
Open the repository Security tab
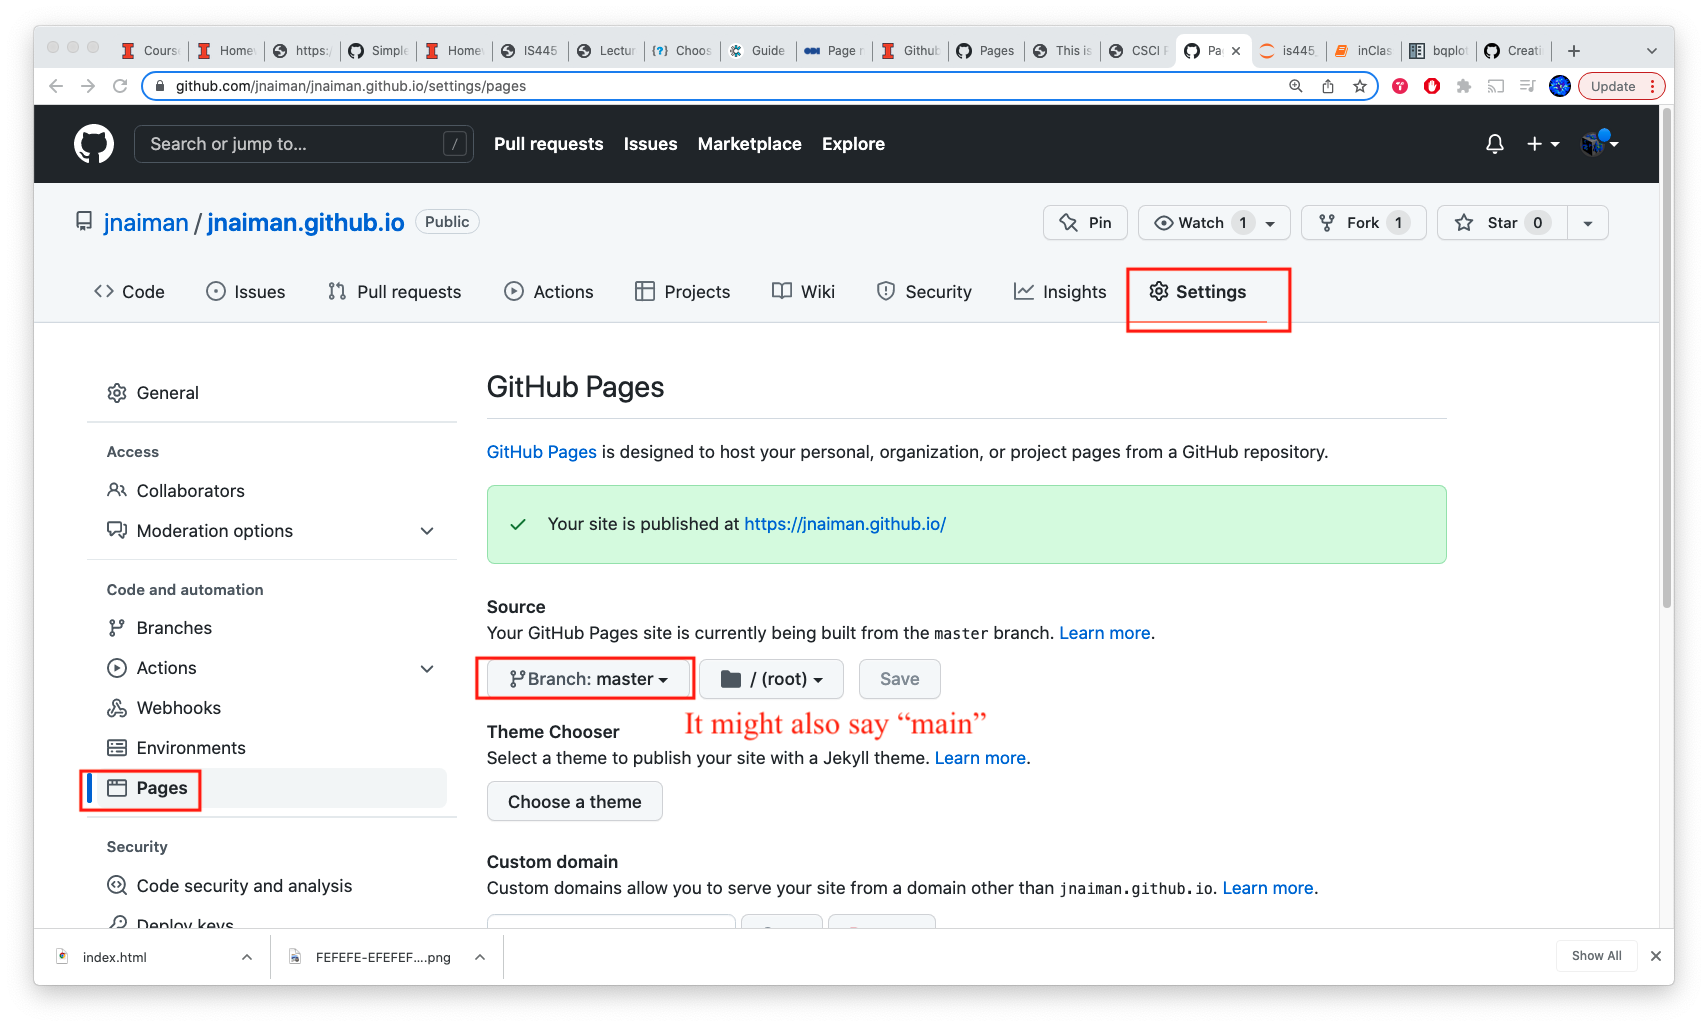(x=924, y=292)
